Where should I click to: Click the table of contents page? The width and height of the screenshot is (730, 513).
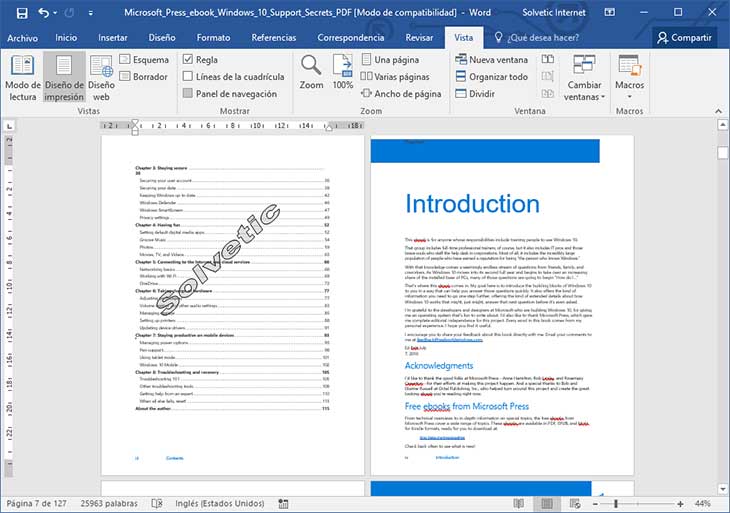tap(233, 305)
